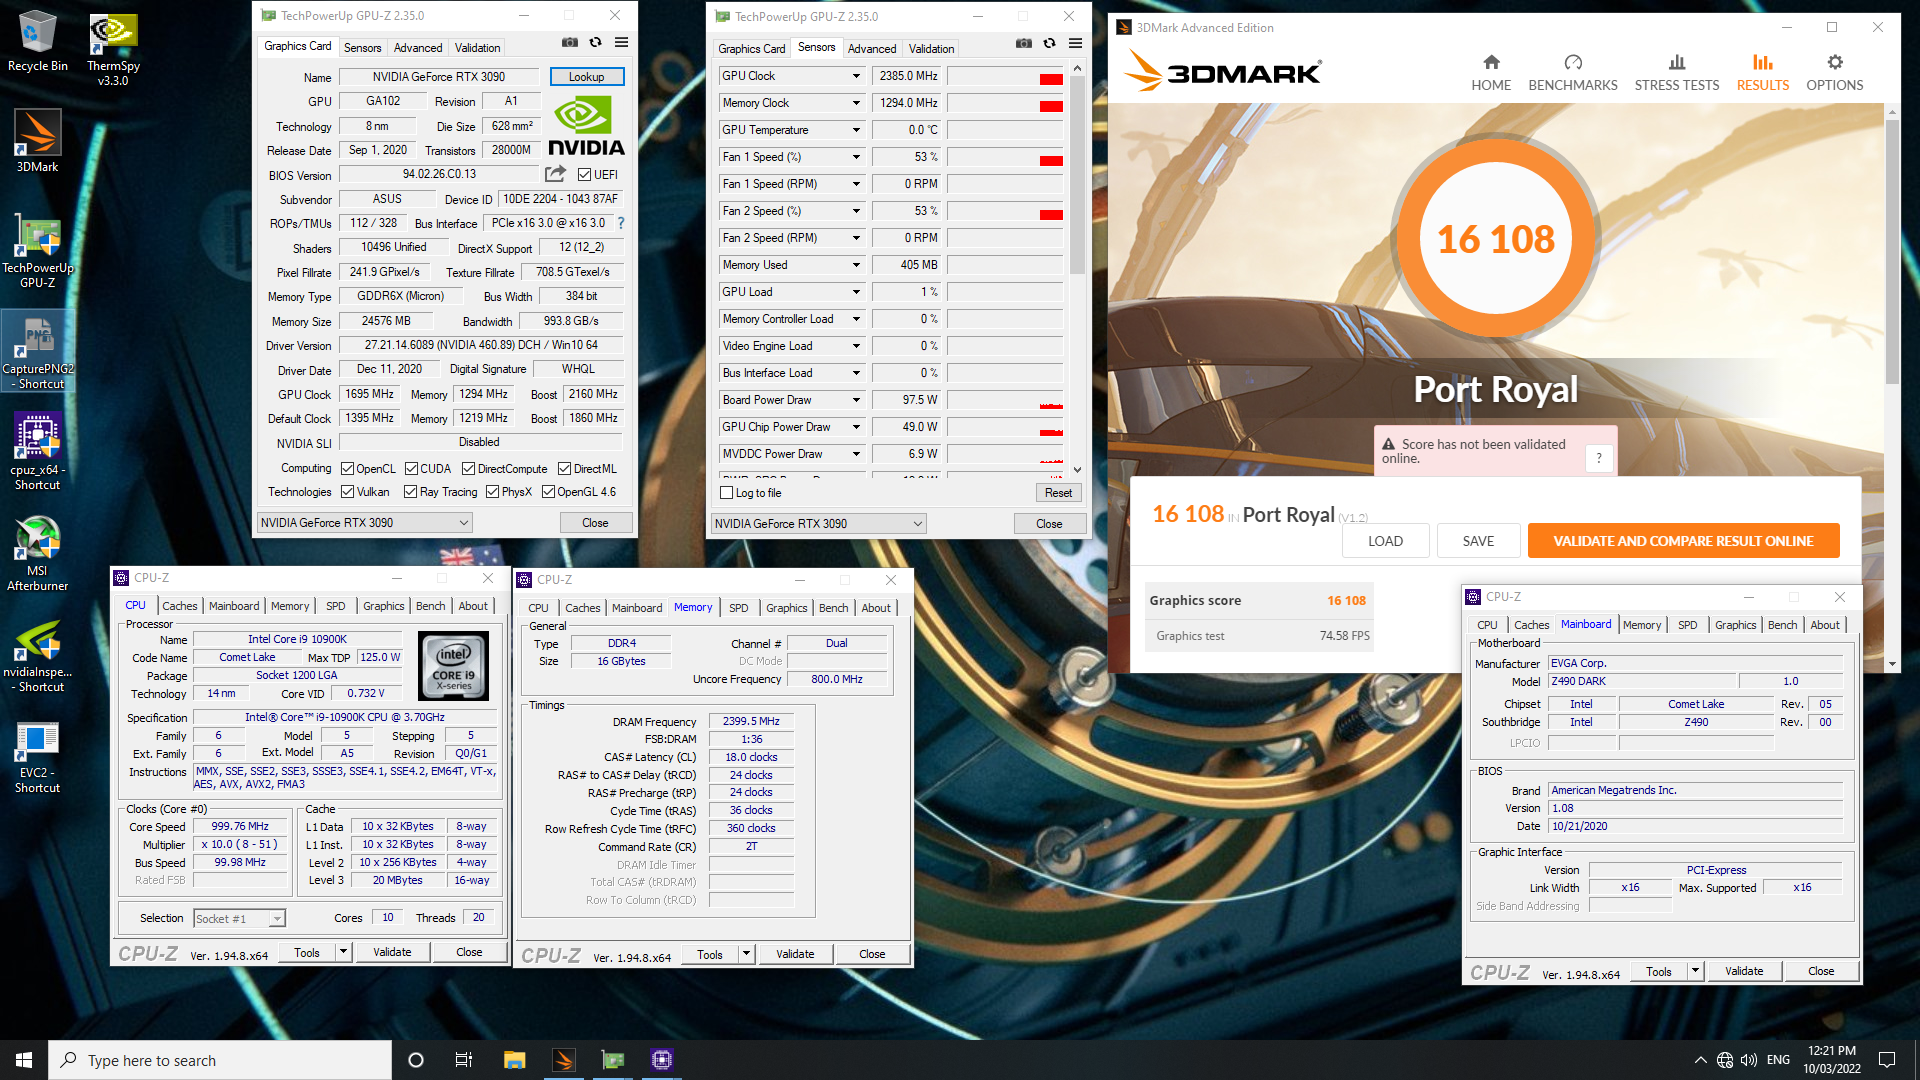
Task: Open SPD tab in CPU-Z Memory window
Action: tap(739, 608)
